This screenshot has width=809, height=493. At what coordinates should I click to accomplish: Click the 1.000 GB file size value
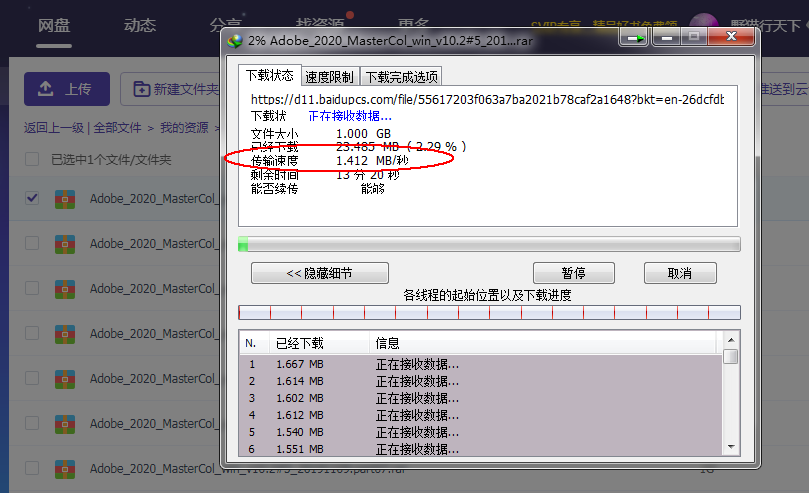[363, 134]
